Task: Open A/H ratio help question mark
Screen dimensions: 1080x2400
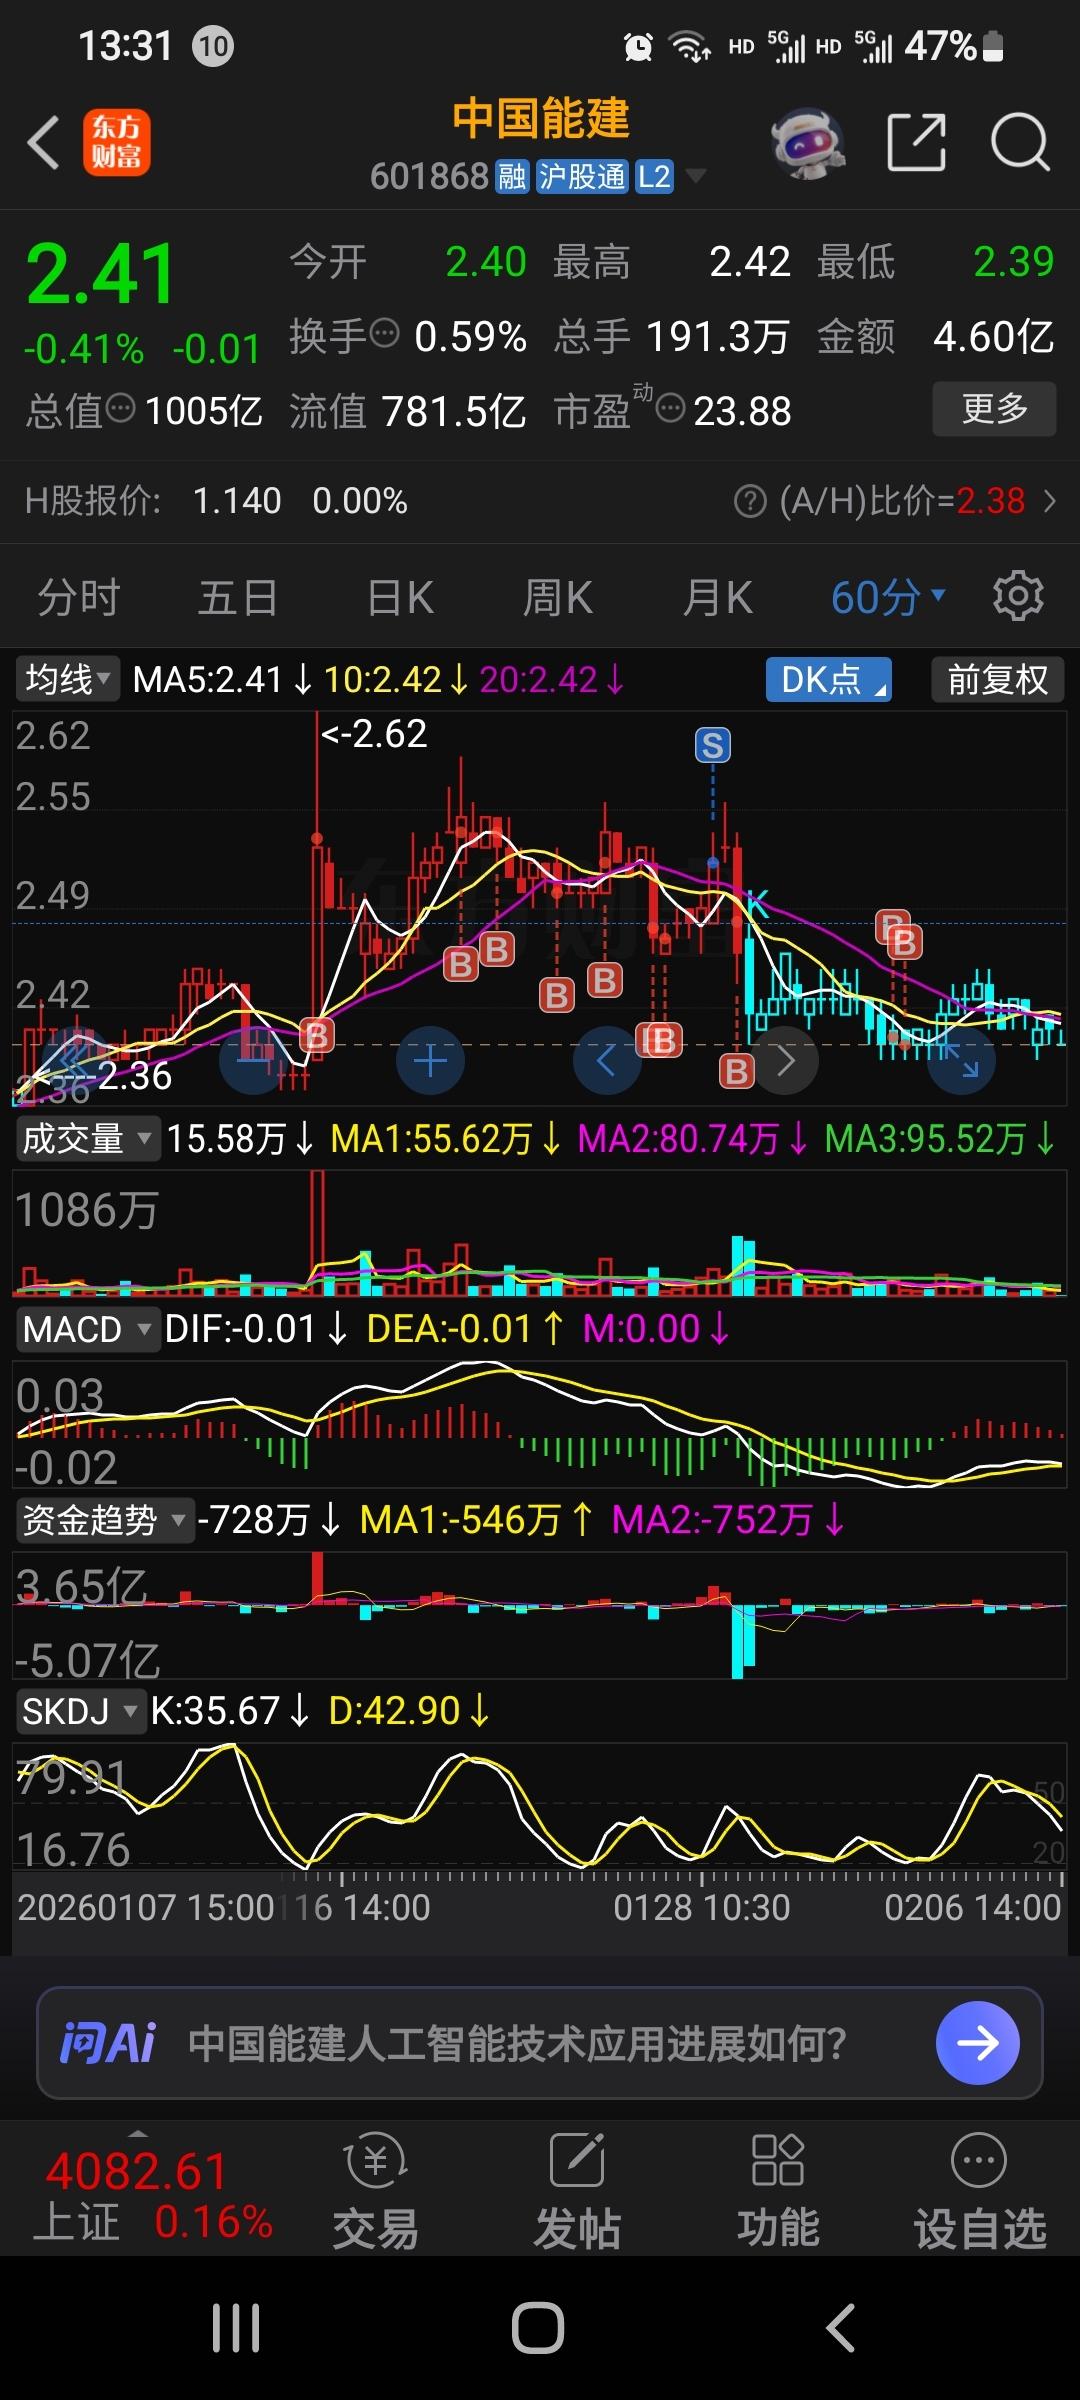Action: pyautogui.click(x=750, y=501)
